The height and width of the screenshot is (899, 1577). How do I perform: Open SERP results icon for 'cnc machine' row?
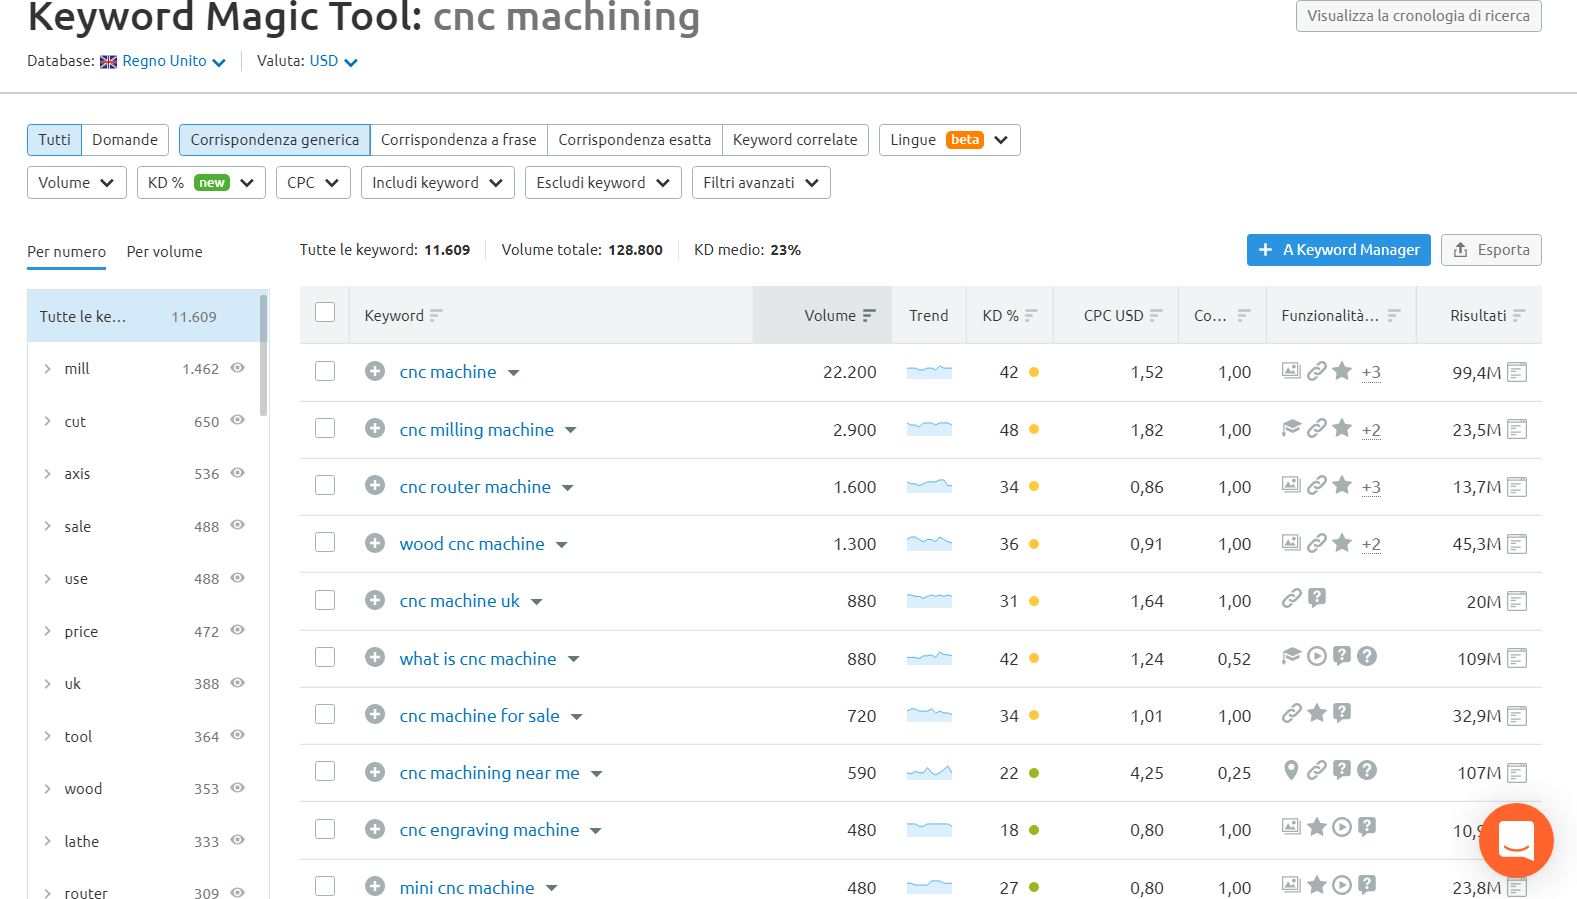1517,373
